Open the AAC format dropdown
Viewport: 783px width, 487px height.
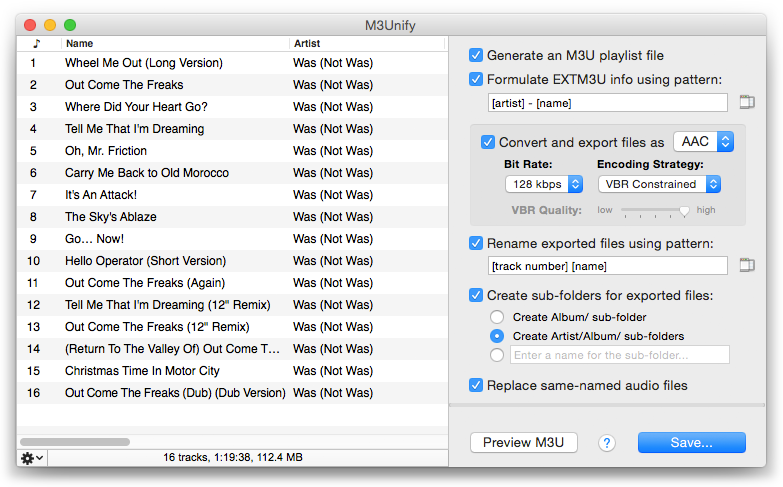(x=704, y=142)
